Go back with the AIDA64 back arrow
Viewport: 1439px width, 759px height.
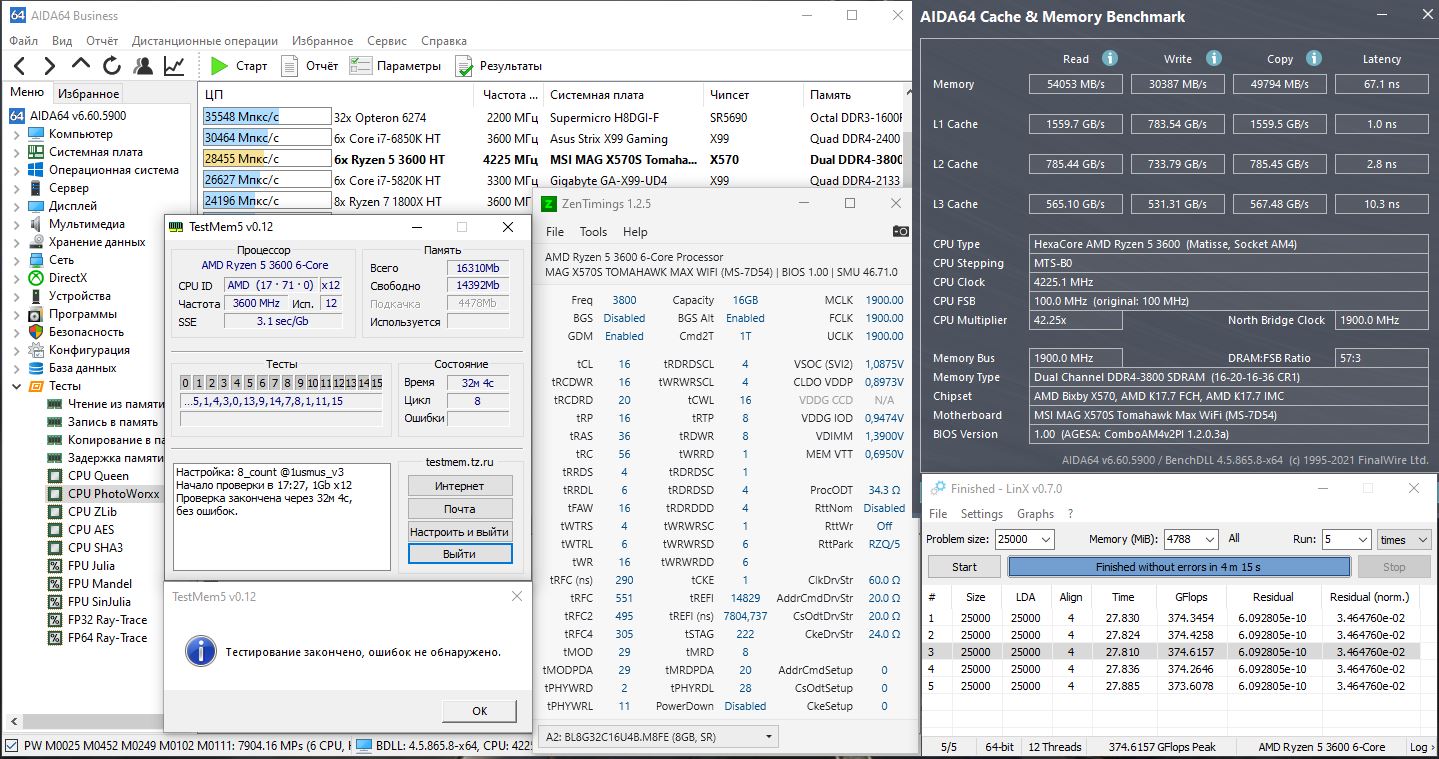[x=21, y=66]
